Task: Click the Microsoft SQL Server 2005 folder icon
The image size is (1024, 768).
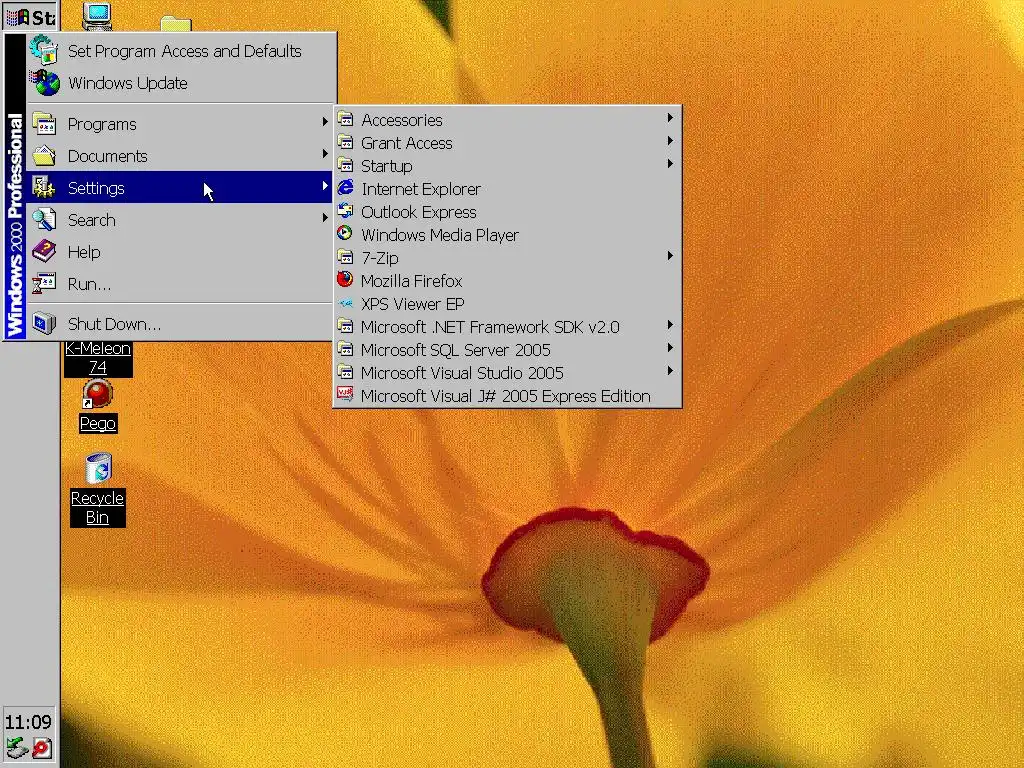Action: tap(345, 349)
